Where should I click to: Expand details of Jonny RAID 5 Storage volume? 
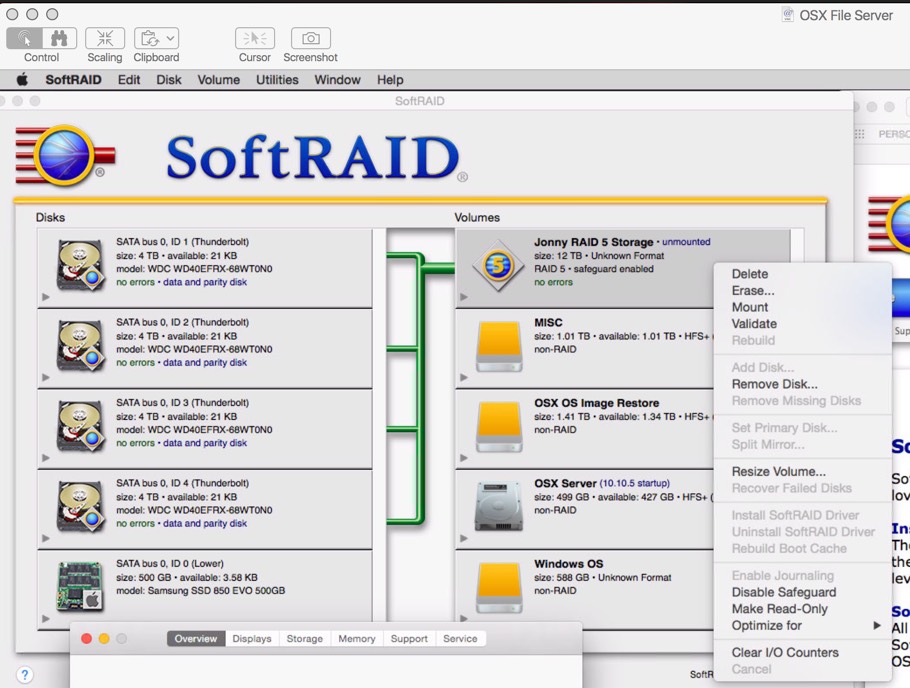464,297
